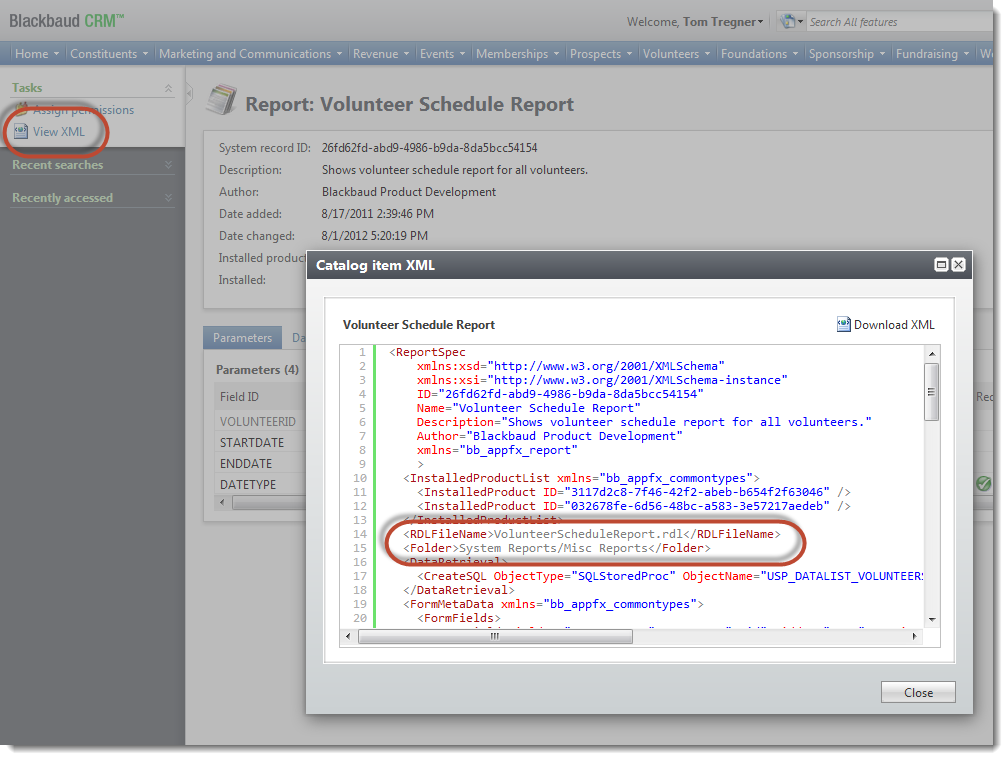Screen dimensions: 1008x760
Task: Click the Blackbaud CRM logo
Action: [66, 21]
